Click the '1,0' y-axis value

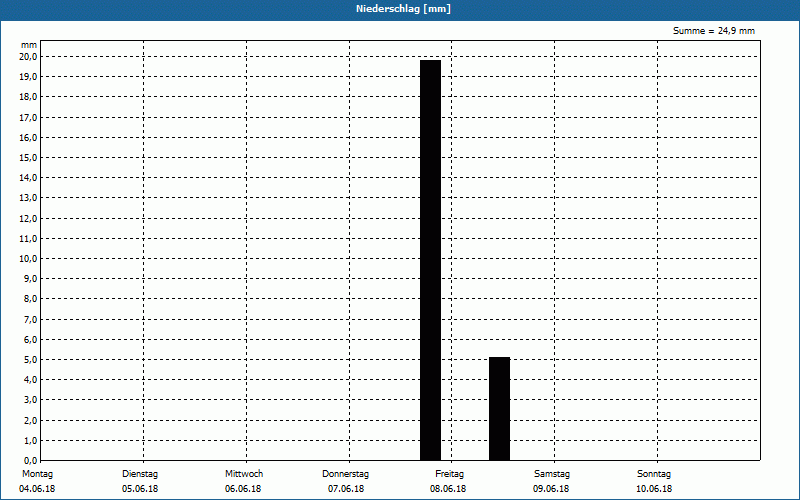click(30, 441)
